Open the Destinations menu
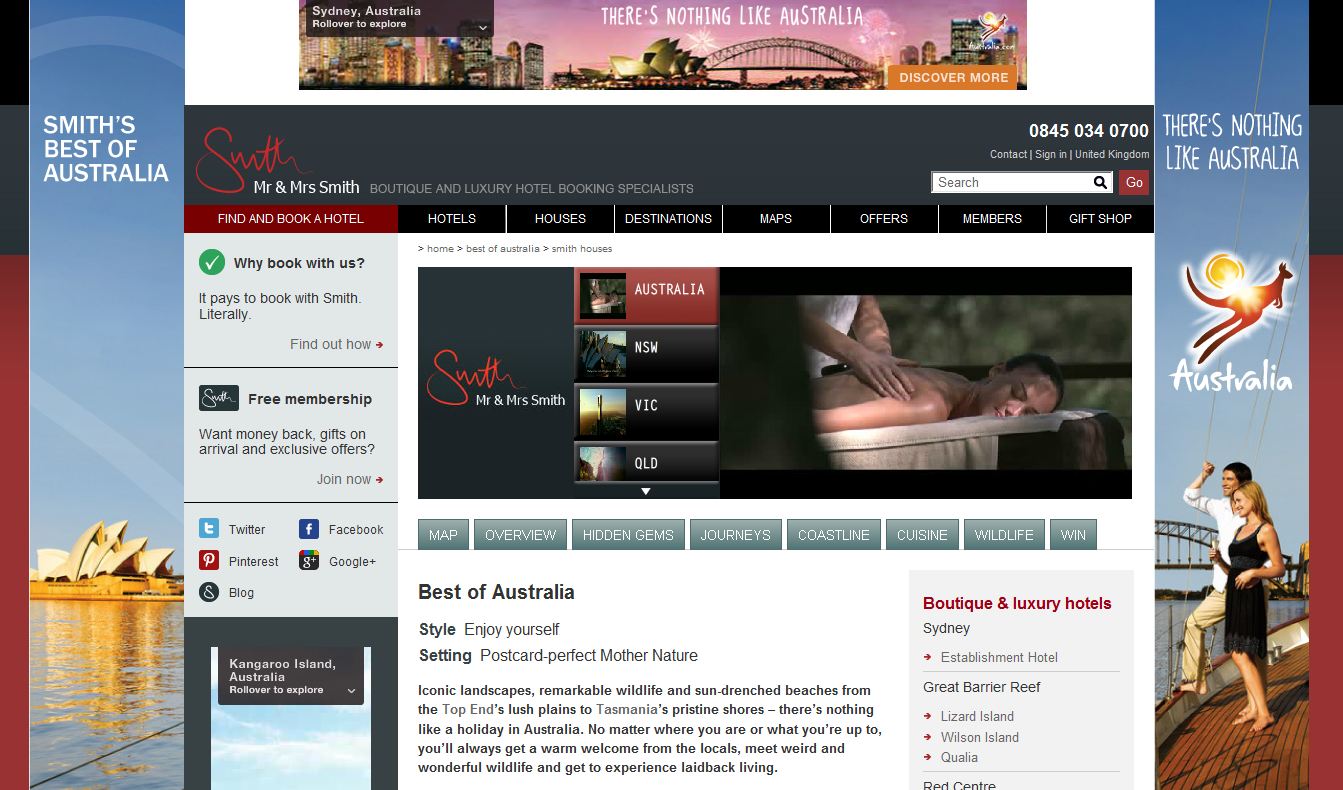 pos(668,219)
